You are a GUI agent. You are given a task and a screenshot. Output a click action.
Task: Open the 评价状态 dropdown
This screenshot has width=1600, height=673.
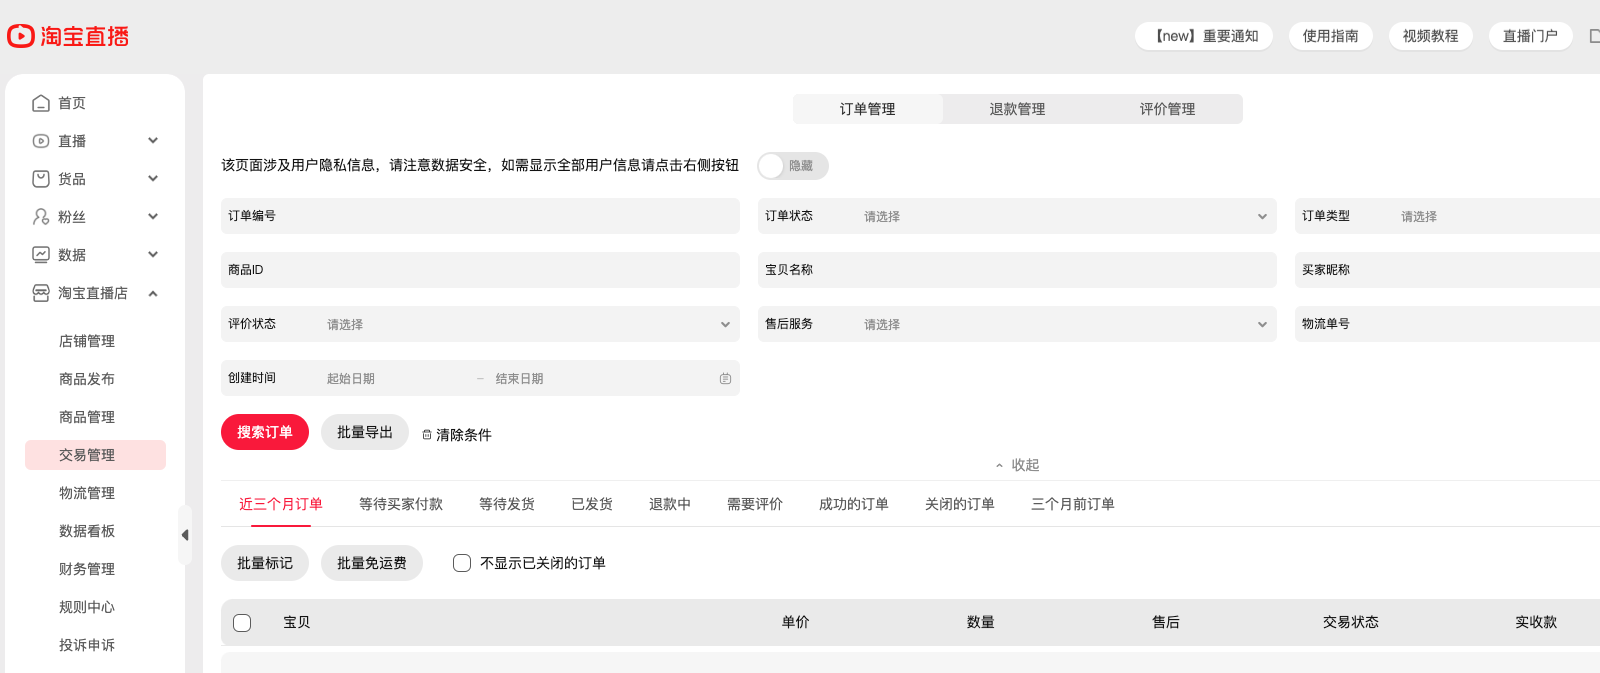point(480,324)
